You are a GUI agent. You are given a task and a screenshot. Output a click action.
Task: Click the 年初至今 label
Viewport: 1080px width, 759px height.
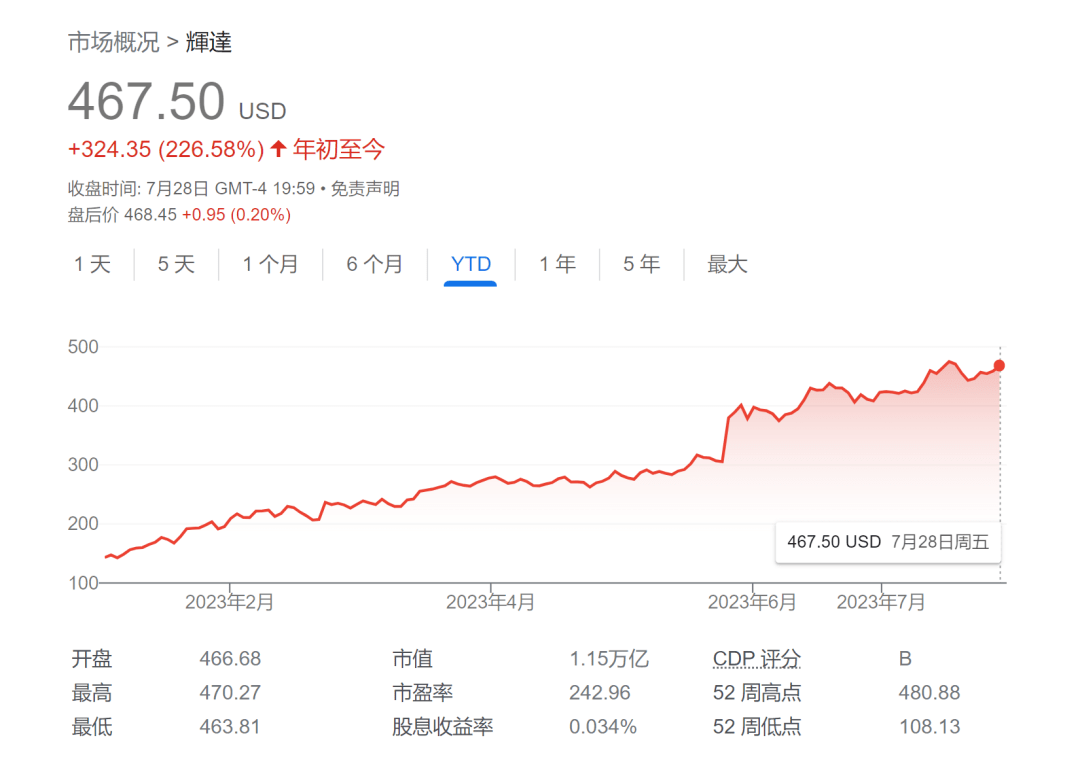[x=338, y=149]
